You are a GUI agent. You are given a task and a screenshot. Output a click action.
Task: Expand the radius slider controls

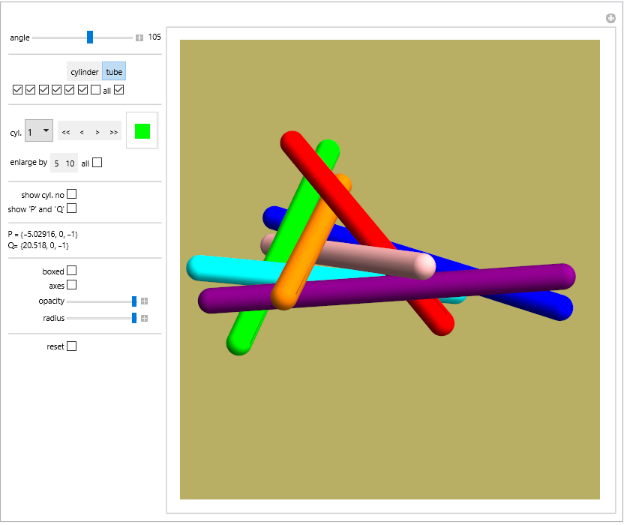(x=144, y=318)
